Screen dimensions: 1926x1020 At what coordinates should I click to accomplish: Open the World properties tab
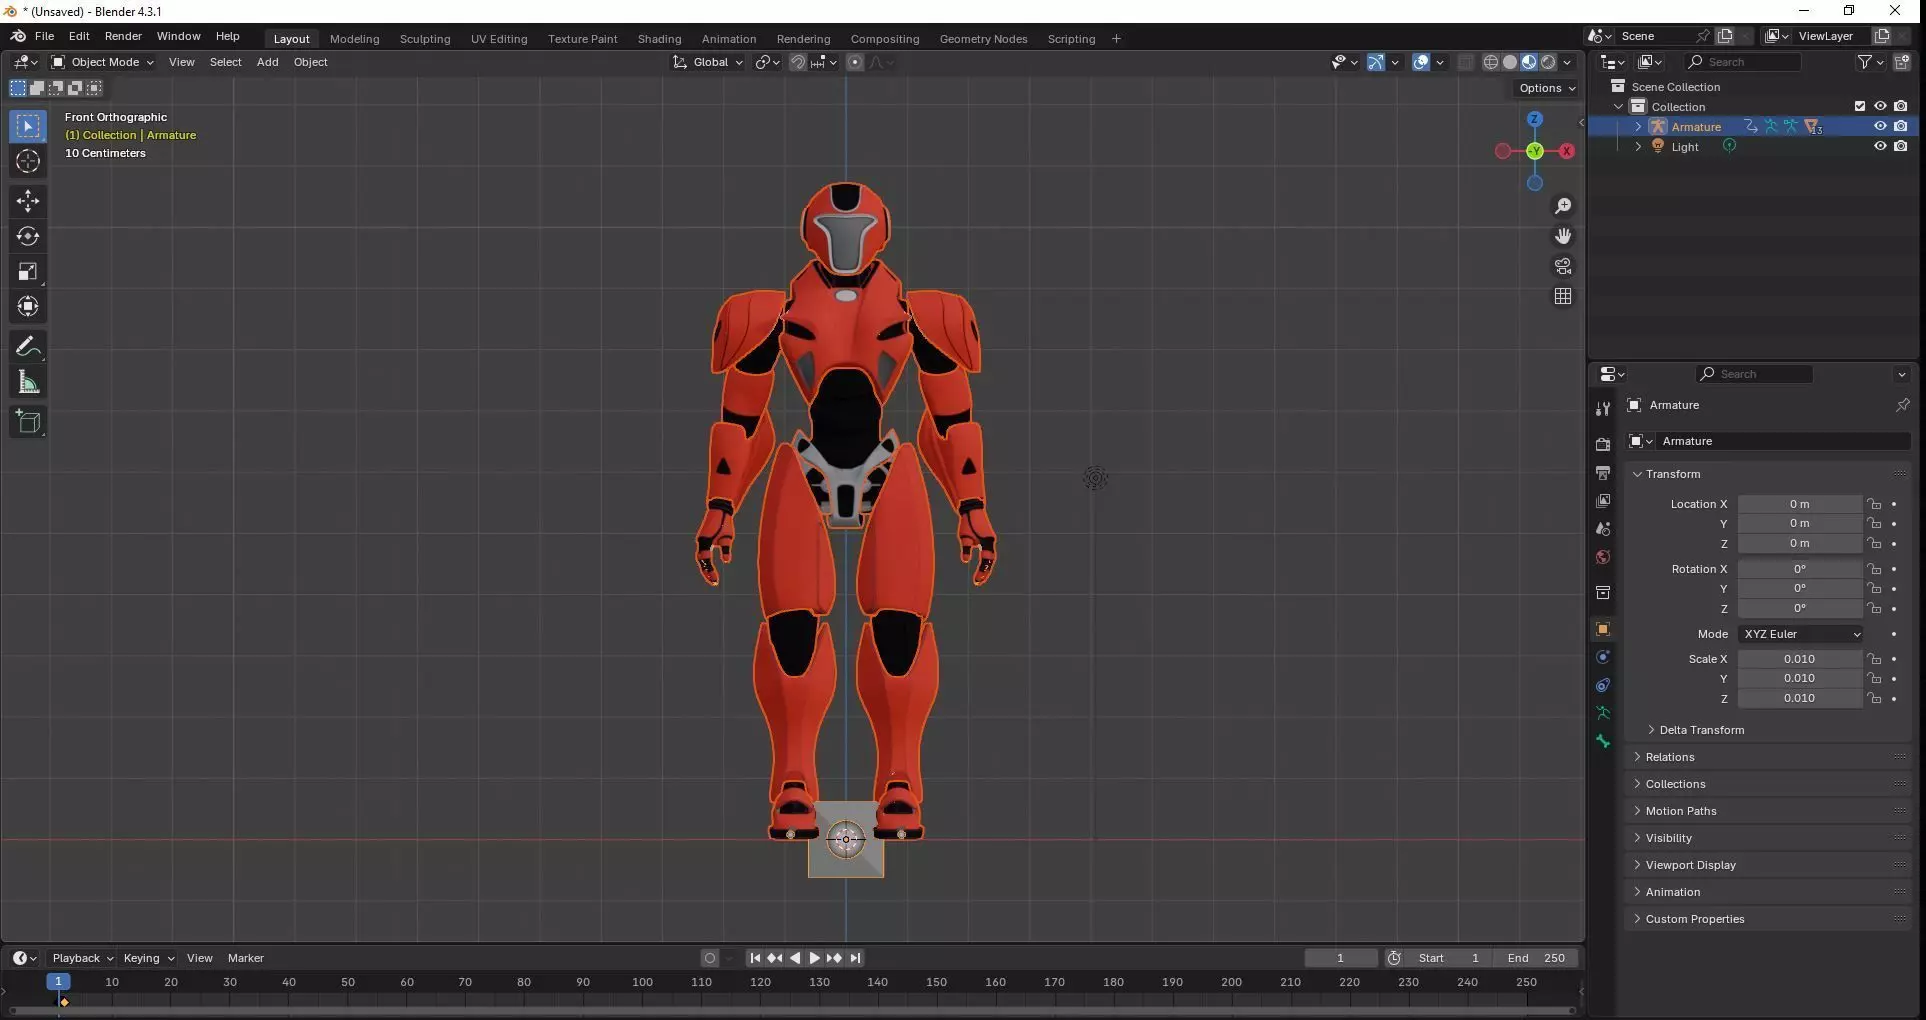click(x=1603, y=557)
